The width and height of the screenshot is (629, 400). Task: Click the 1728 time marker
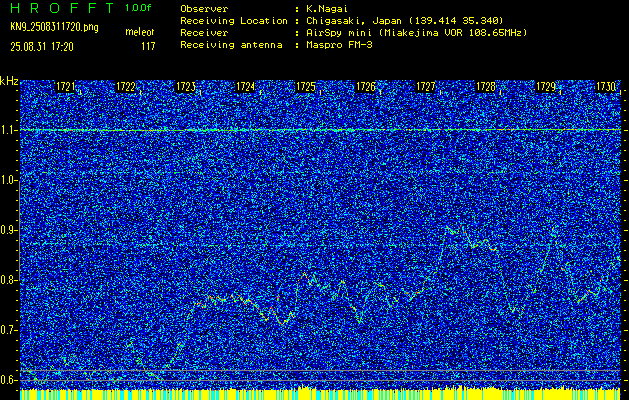[x=486, y=87]
